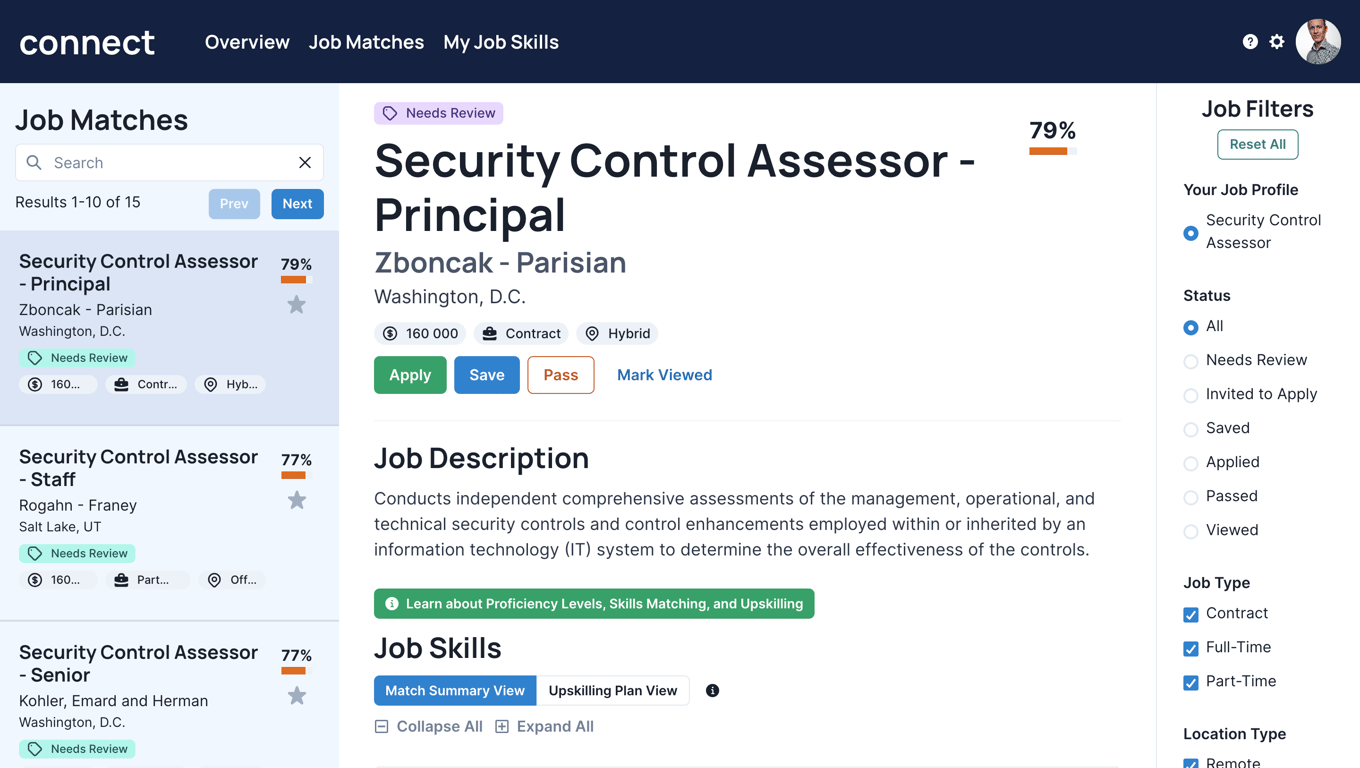Screen dimensions: 1360x768
Task: Select the Needs Review status filter
Action: (1191, 361)
